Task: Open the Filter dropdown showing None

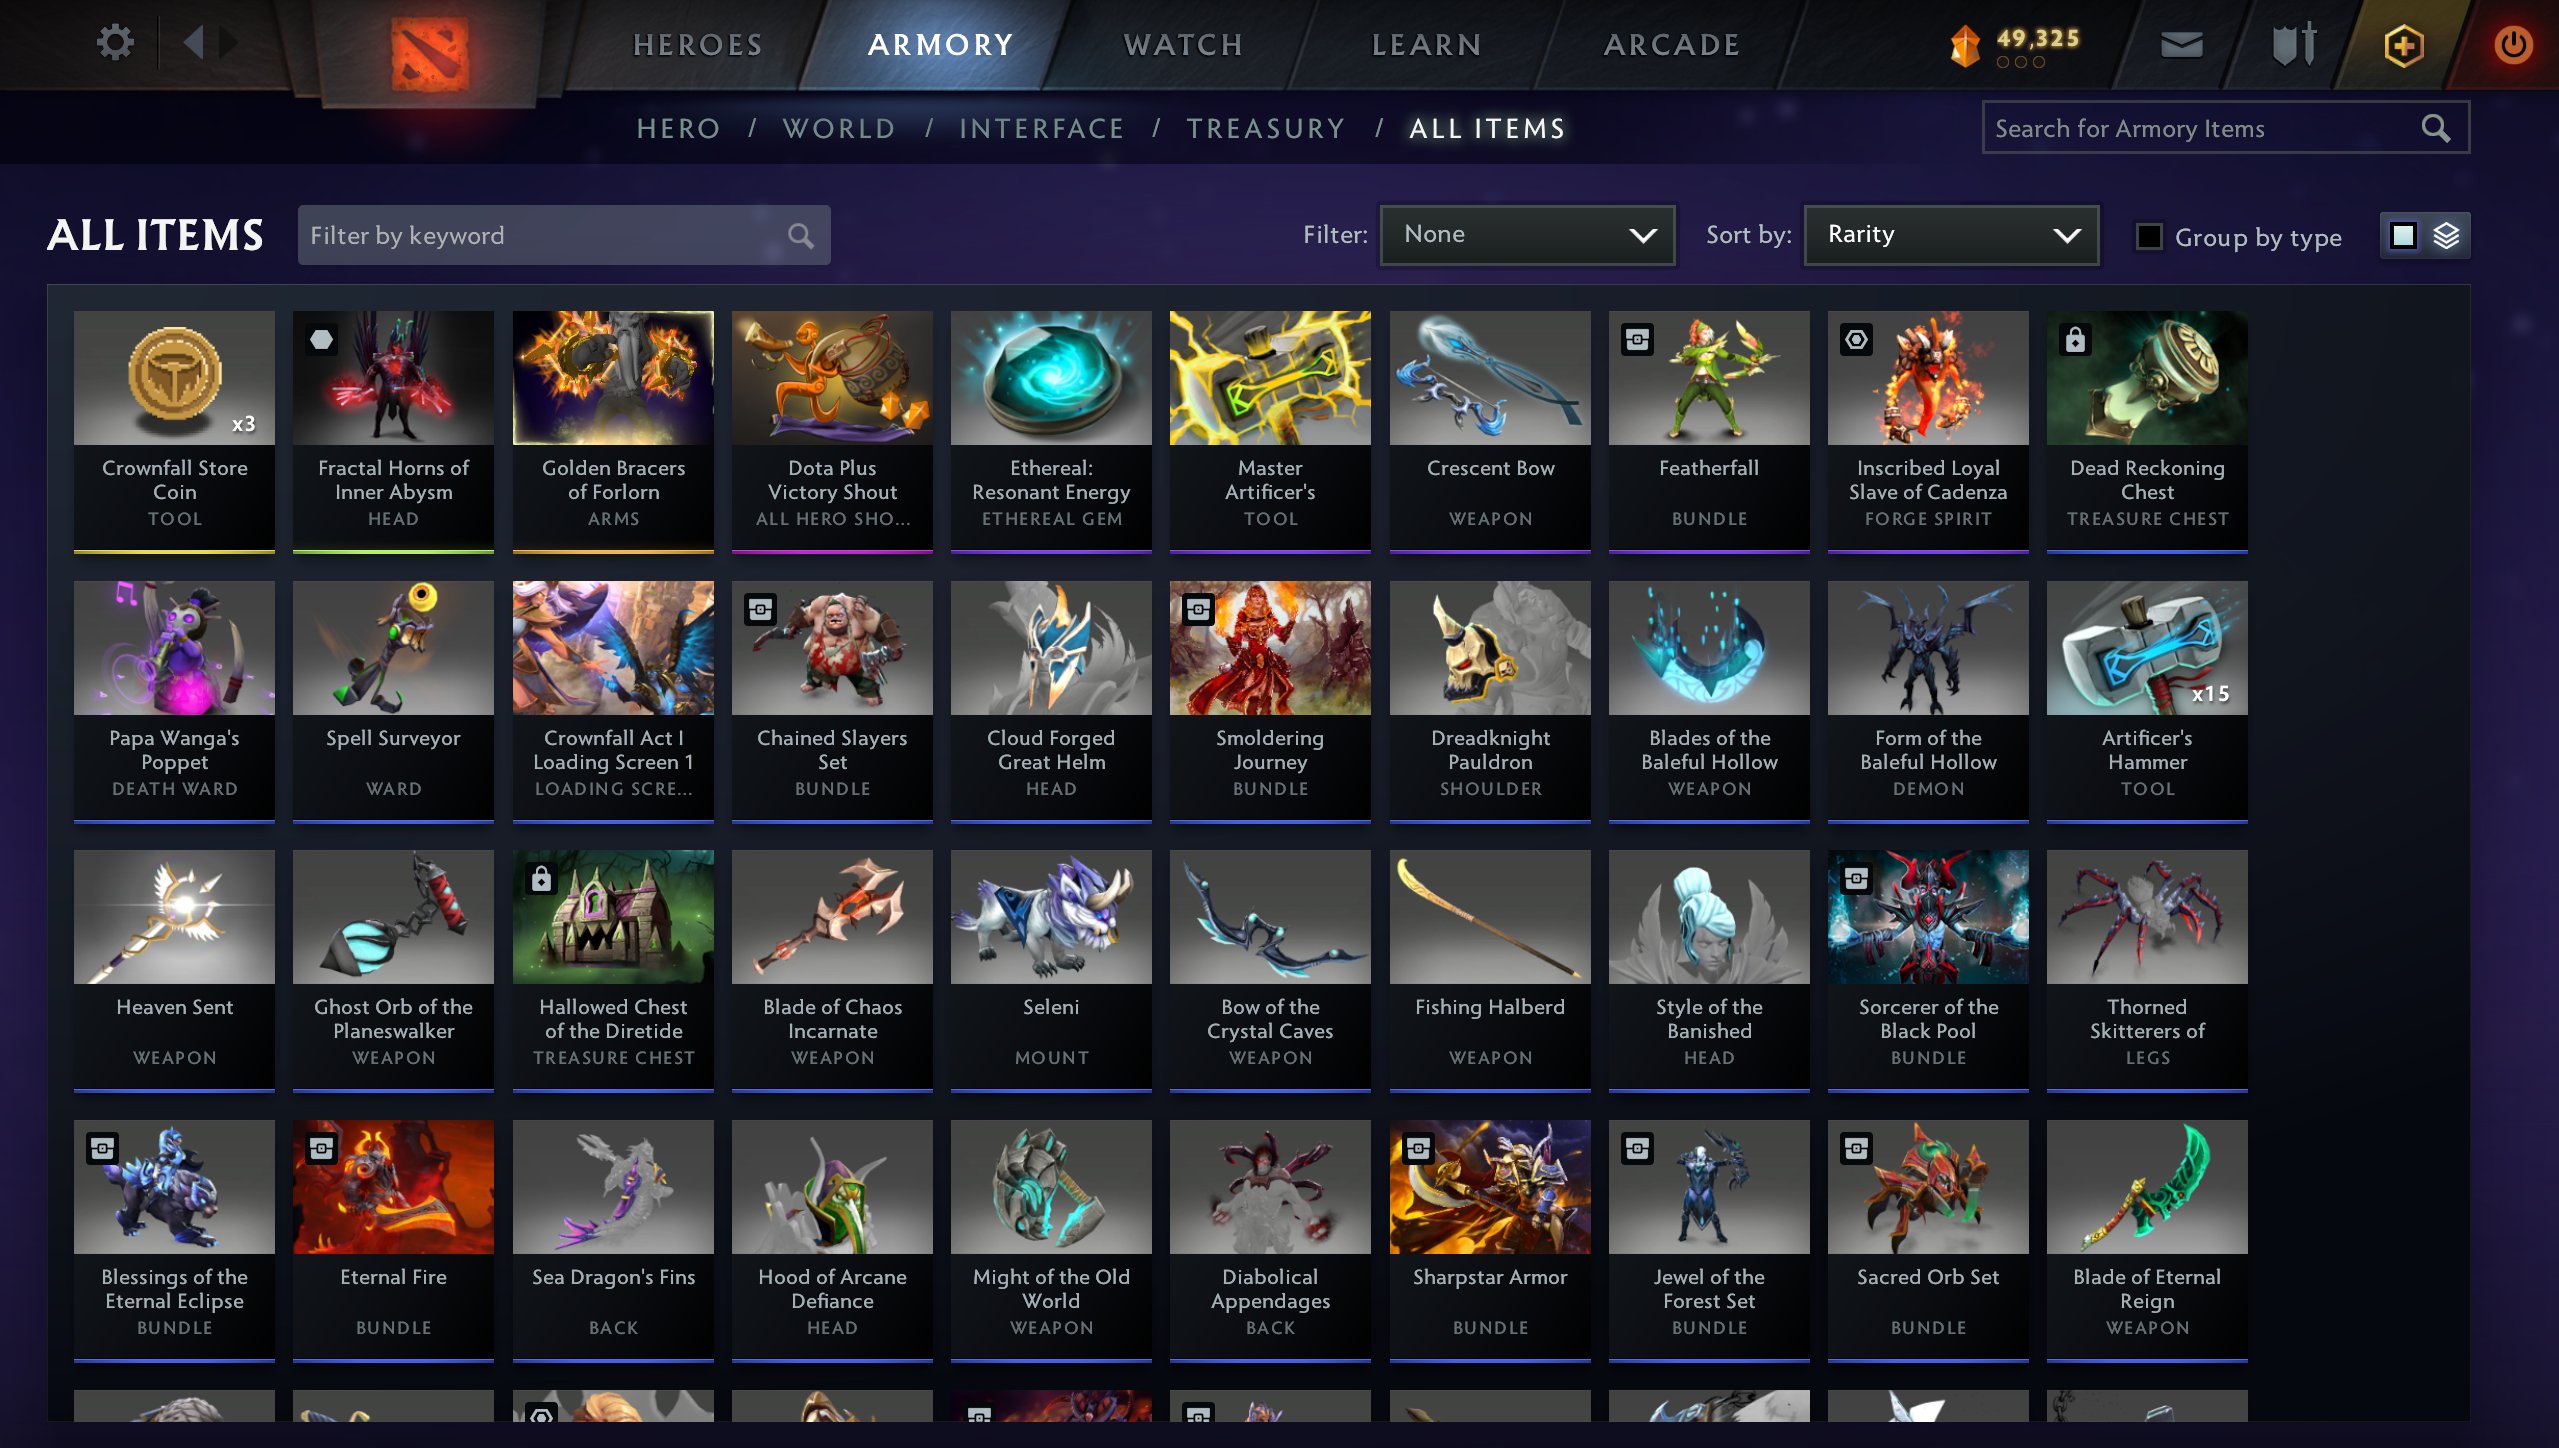Action: coord(1527,235)
